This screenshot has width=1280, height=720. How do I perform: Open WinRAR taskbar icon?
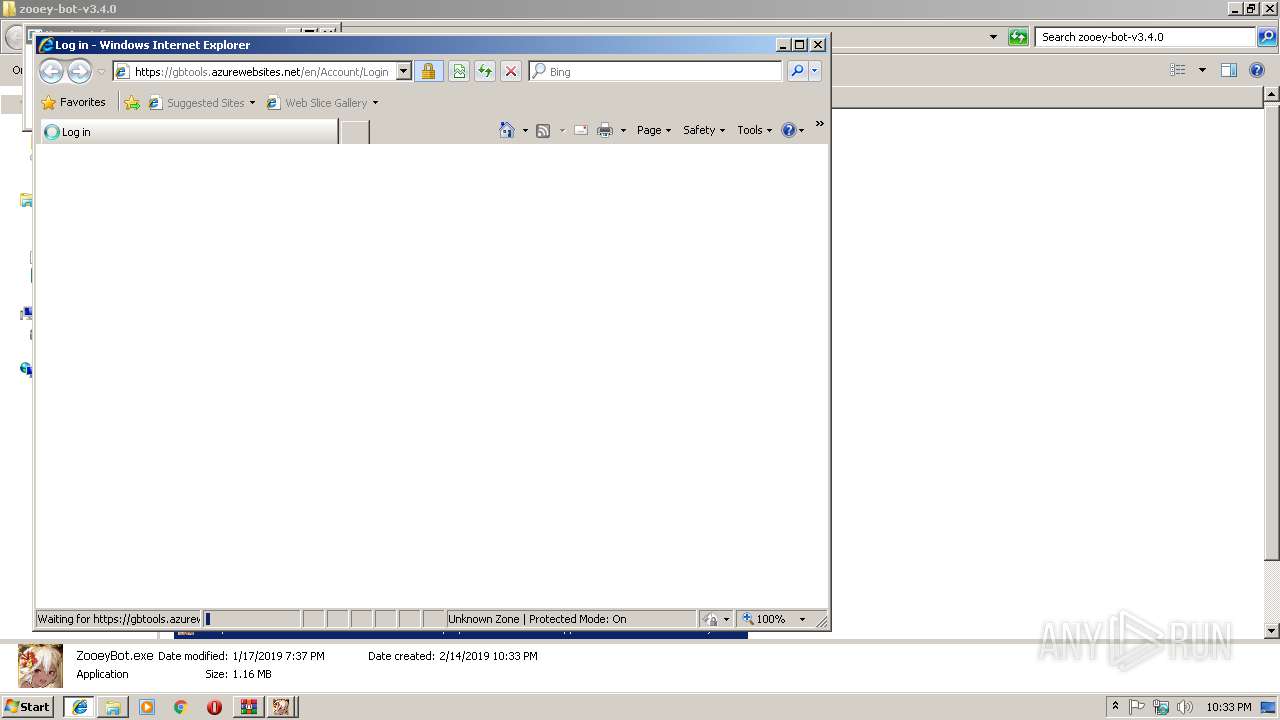pyautogui.click(x=248, y=707)
